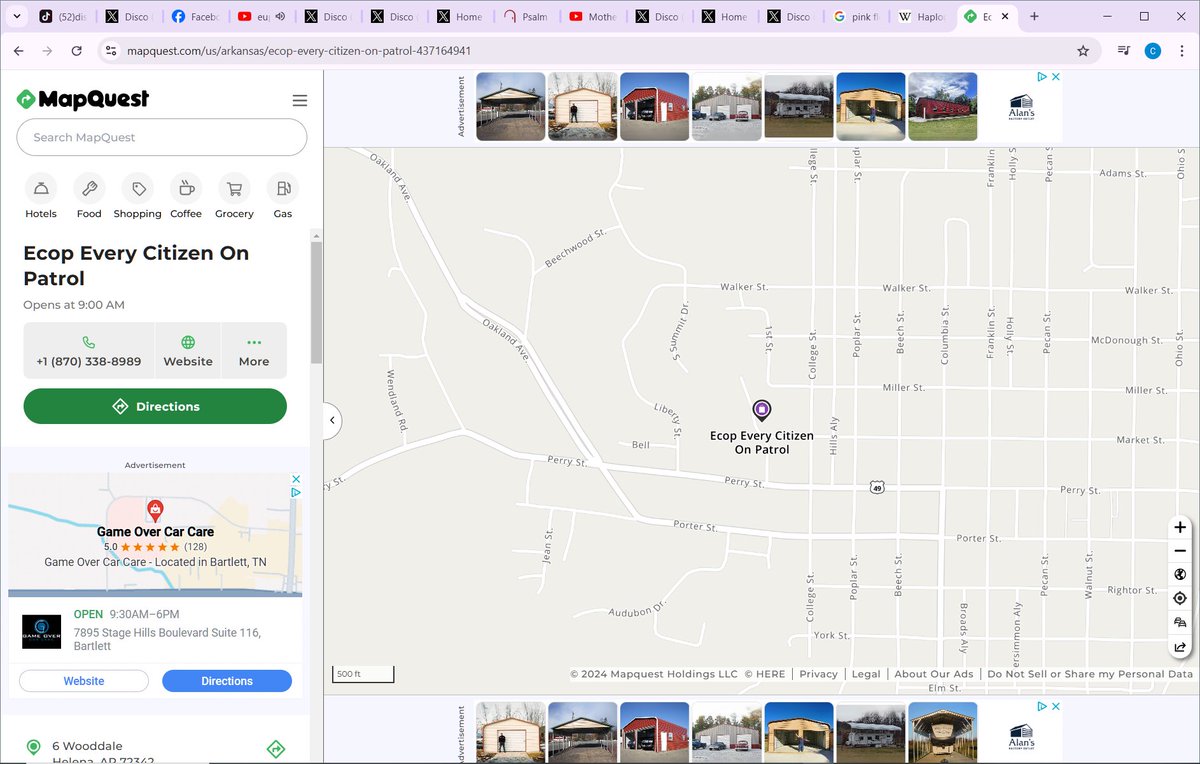Click Do Not Sell or Share link
The image size is (1200, 764).
[1090, 674]
